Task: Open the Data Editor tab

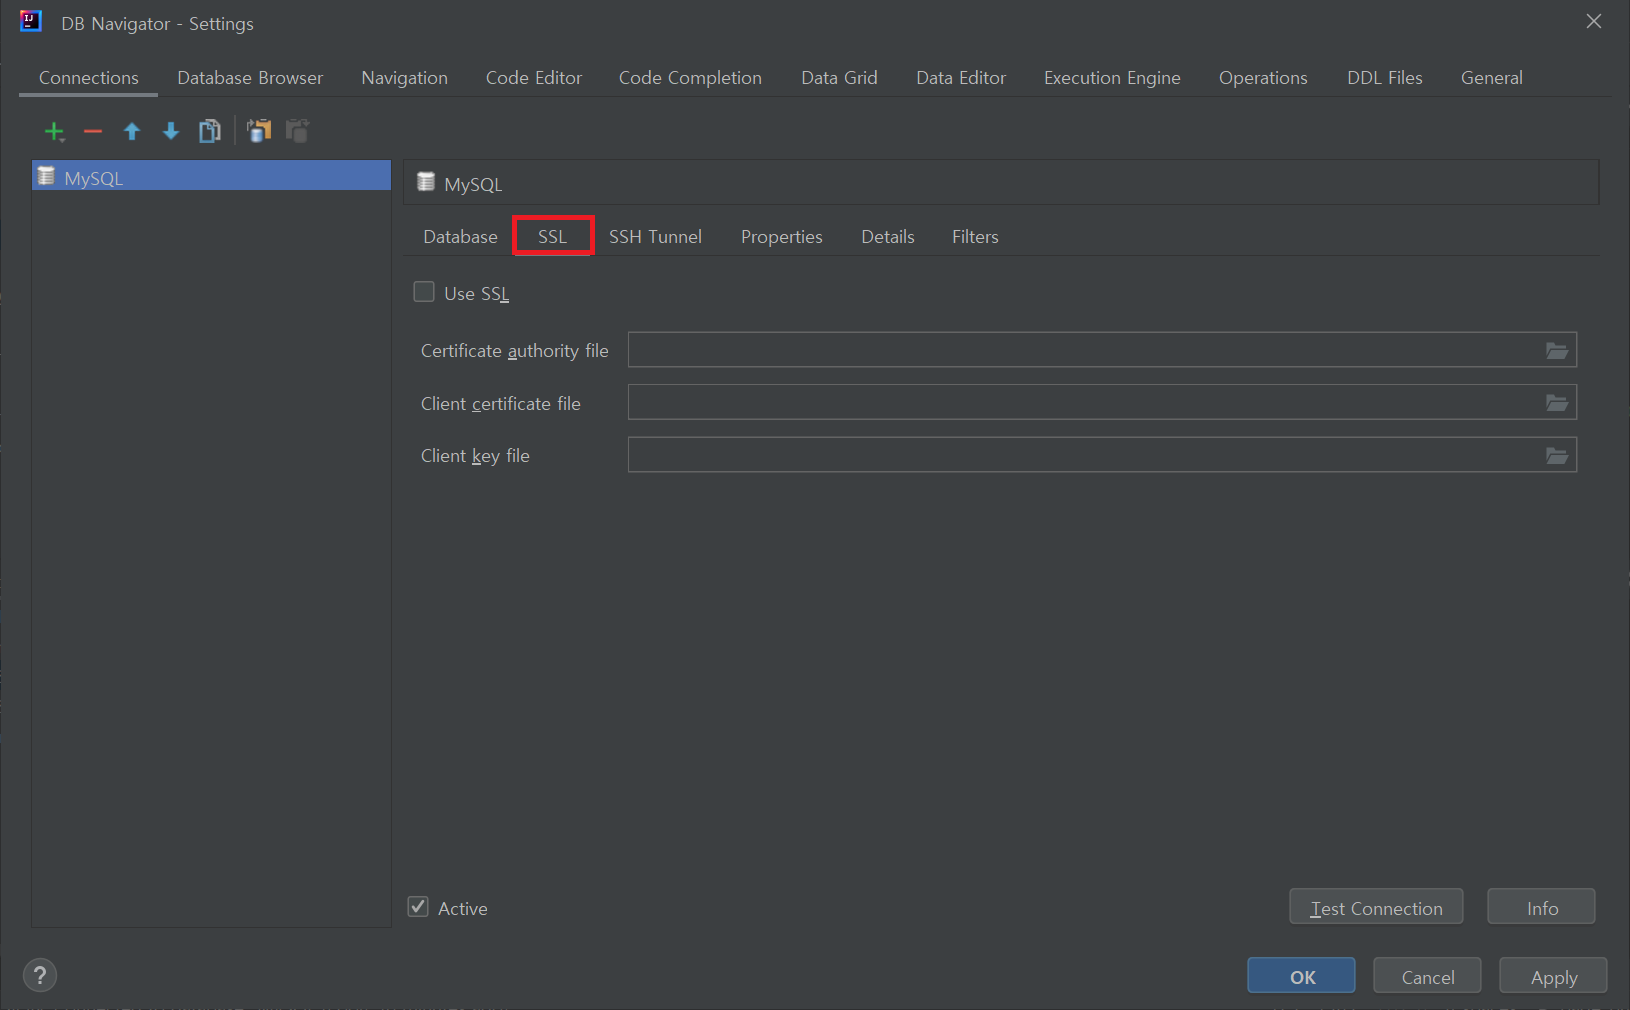Action: [961, 78]
